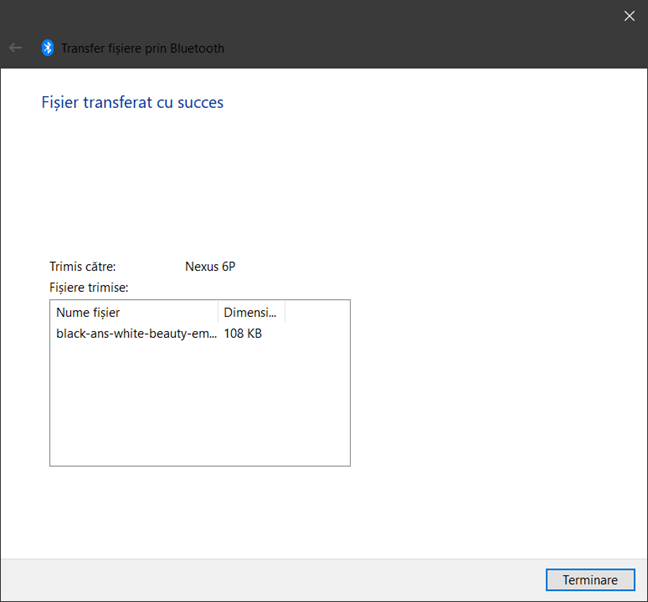Click divider between Nume fișier and Dimensi columns

218,313
